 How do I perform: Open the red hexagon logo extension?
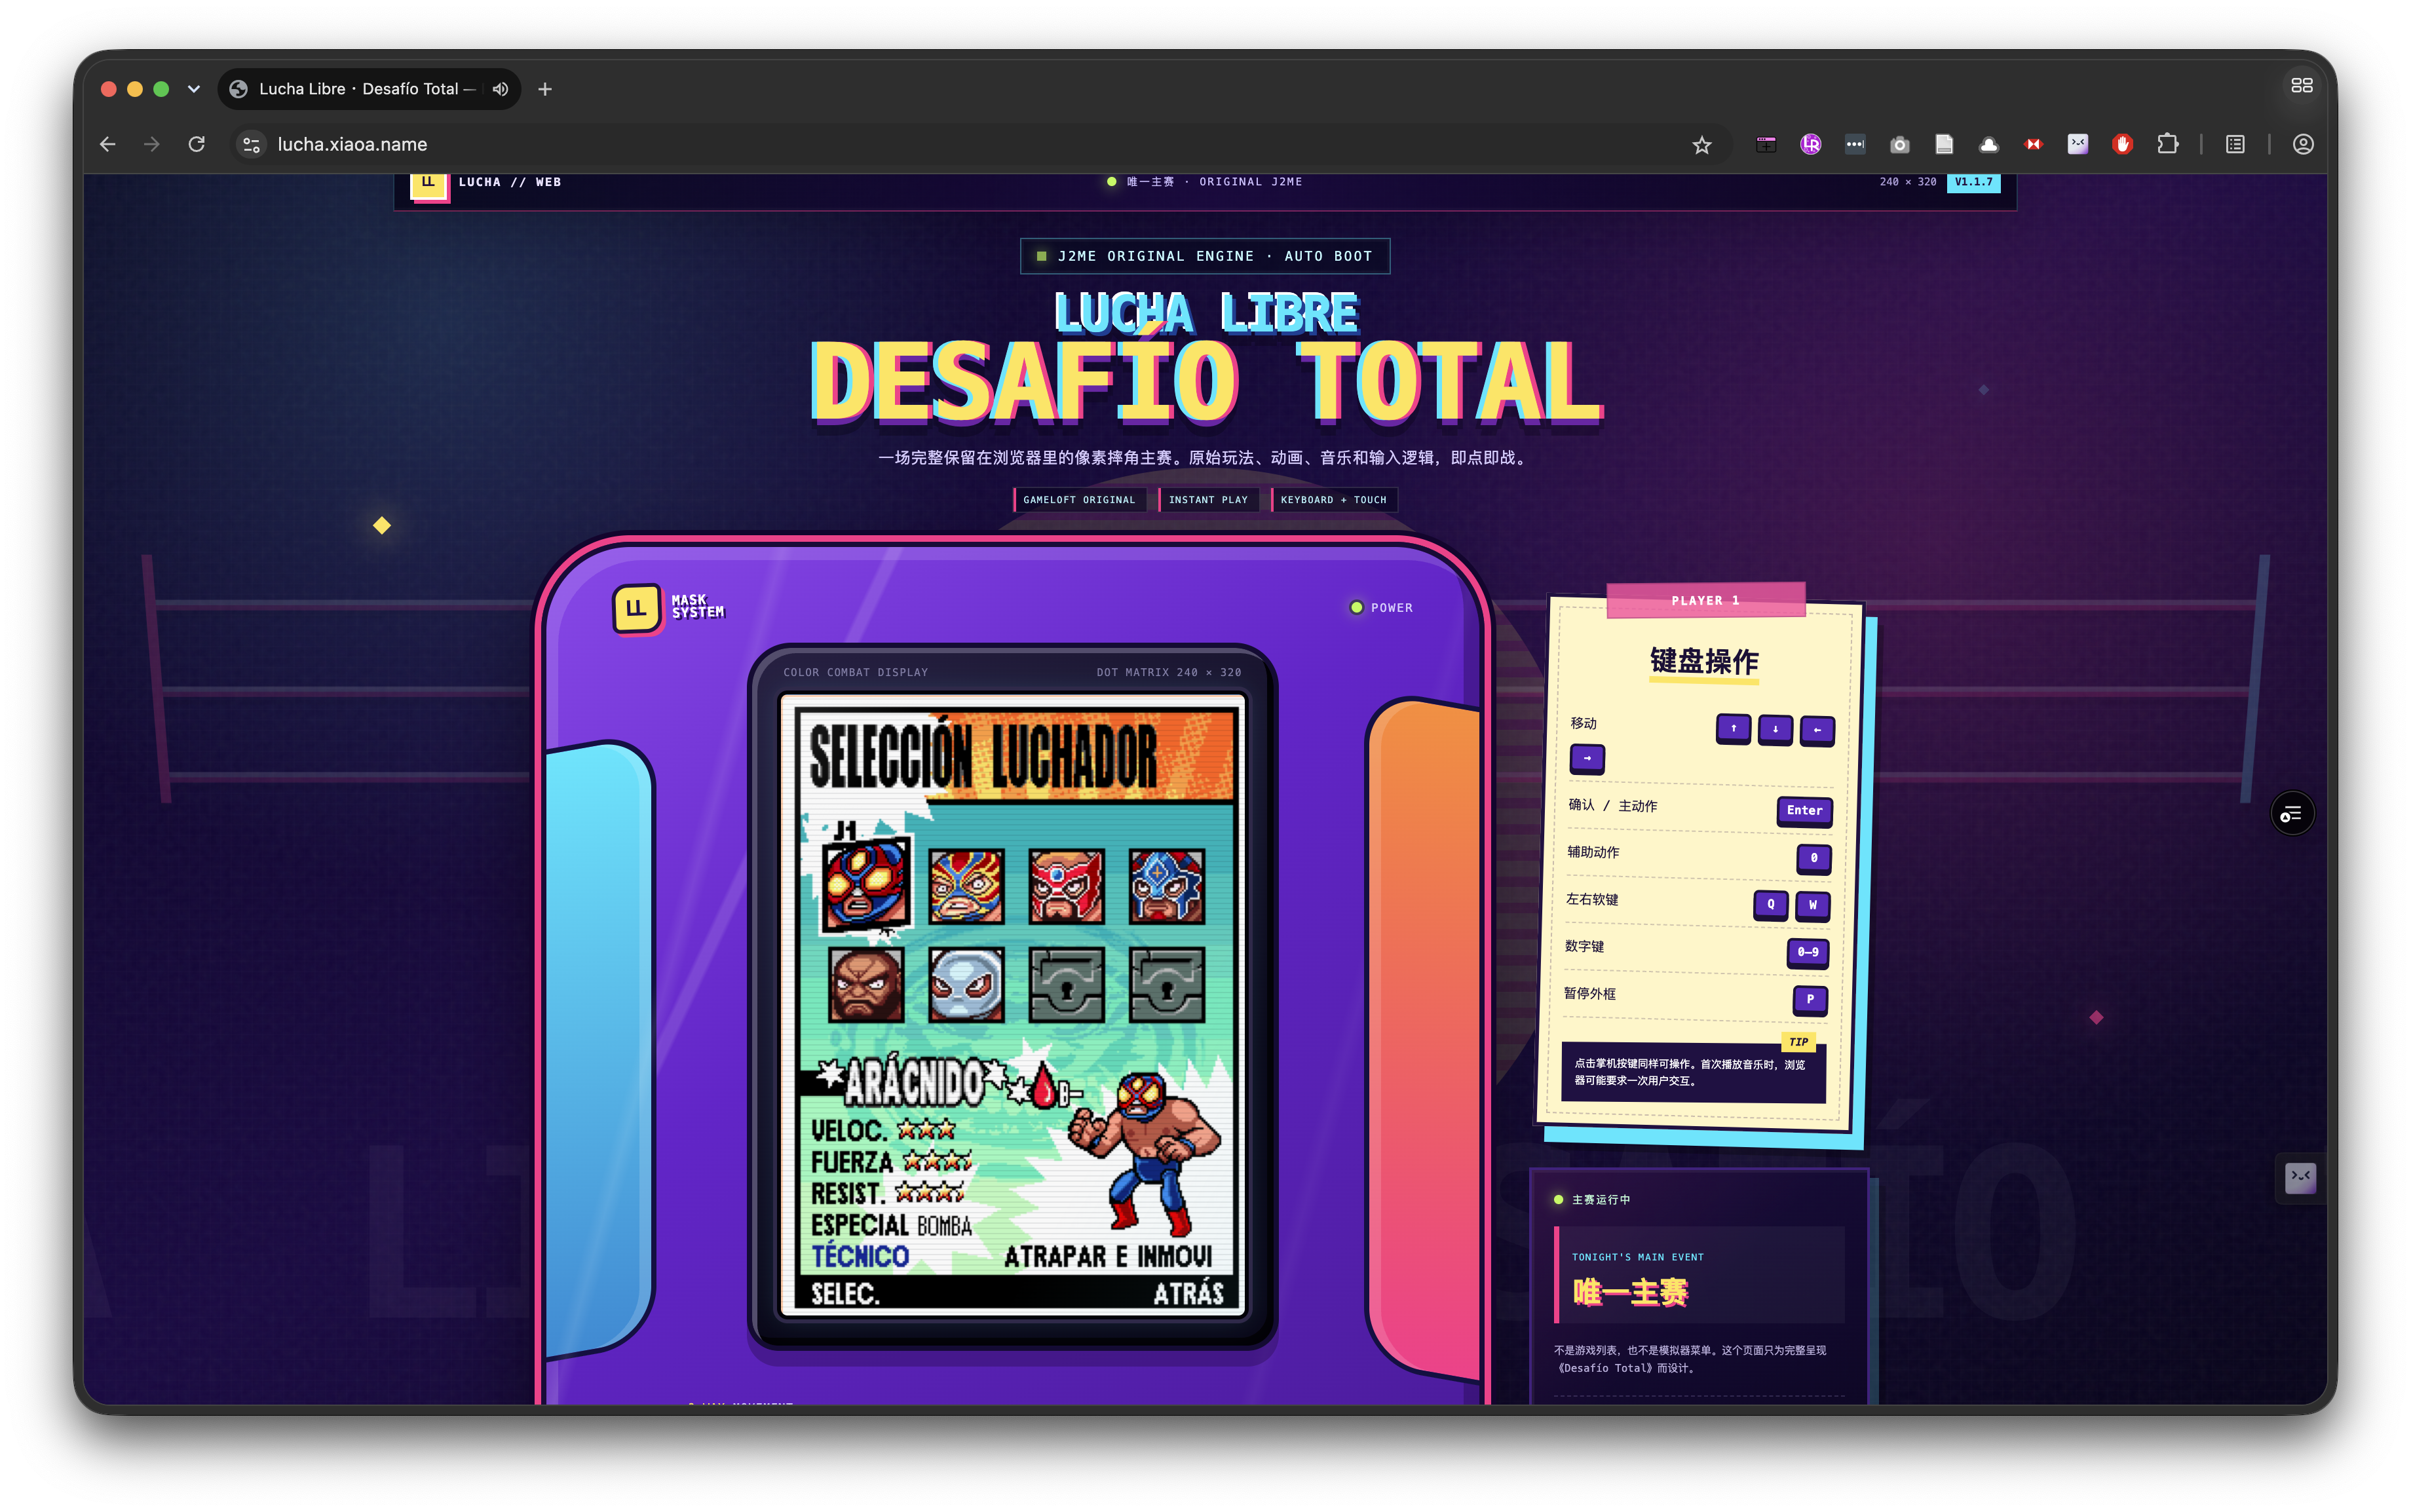point(2033,145)
